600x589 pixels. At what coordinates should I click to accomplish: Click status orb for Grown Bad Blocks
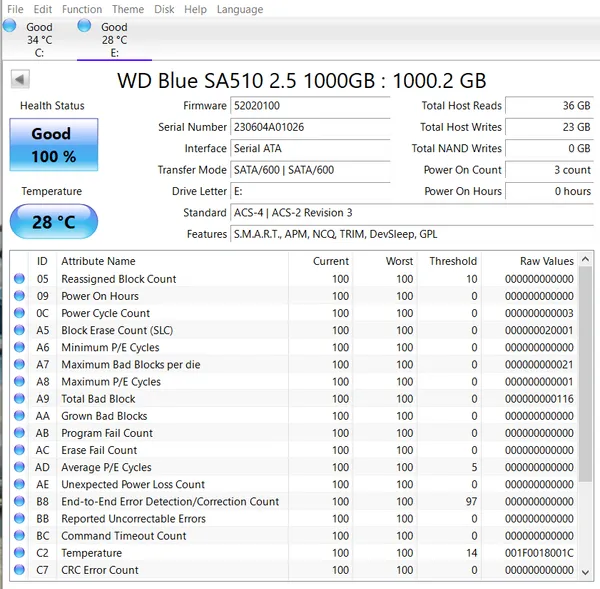pyautogui.click(x=19, y=416)
